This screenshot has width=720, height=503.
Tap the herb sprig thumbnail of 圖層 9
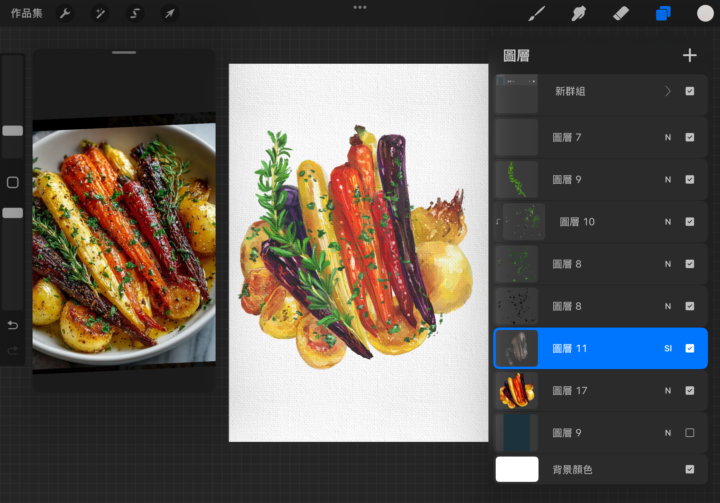tap(517, 180)
